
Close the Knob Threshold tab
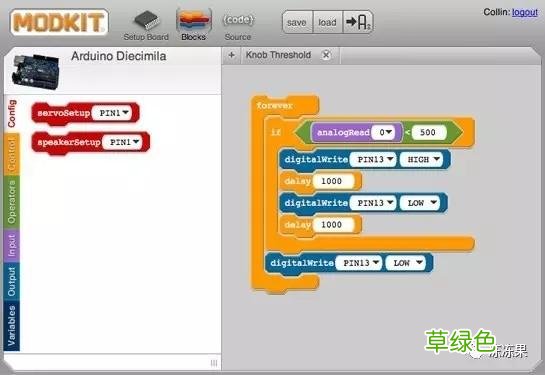(x=326, y=55)
